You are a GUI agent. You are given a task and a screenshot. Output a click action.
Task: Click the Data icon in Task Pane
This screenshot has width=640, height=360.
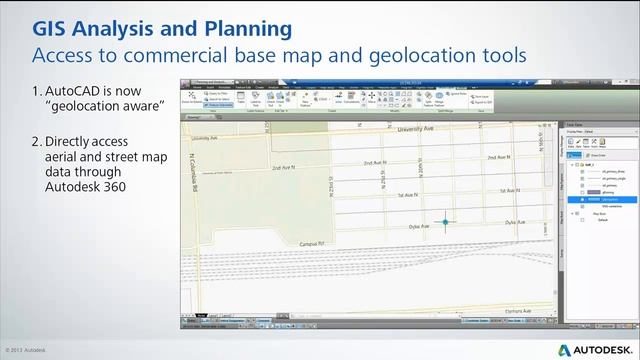tap(571, 143)
